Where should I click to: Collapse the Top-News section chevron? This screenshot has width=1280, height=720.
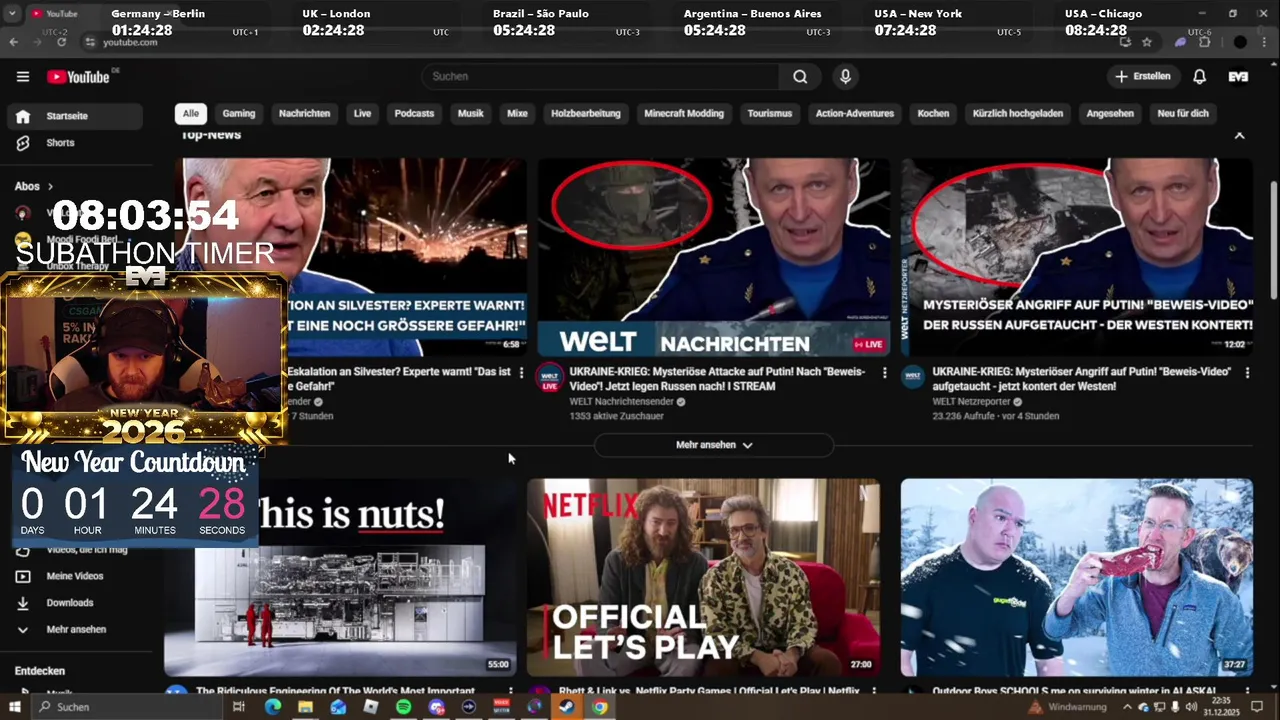point(1239,135)
